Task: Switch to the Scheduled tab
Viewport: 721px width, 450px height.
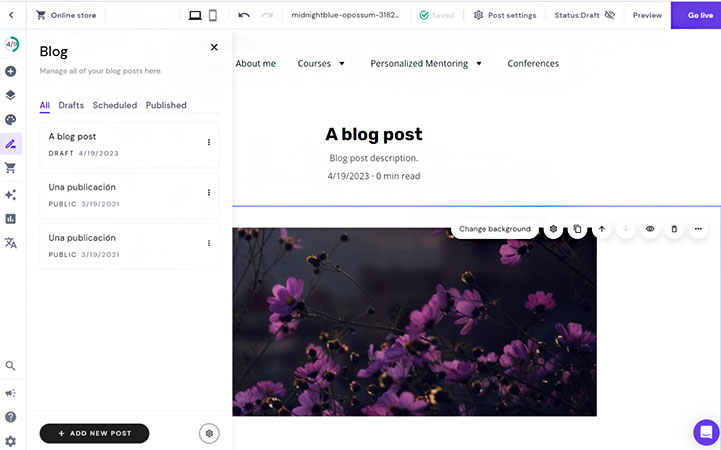Action: tap(115, 105)
